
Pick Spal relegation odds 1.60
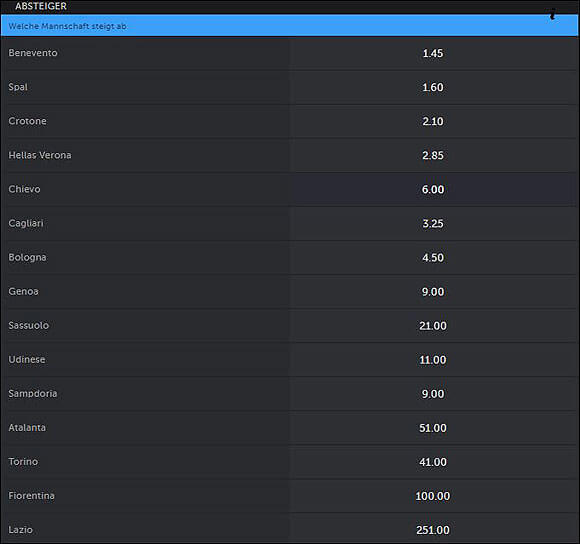coord(433,87)
